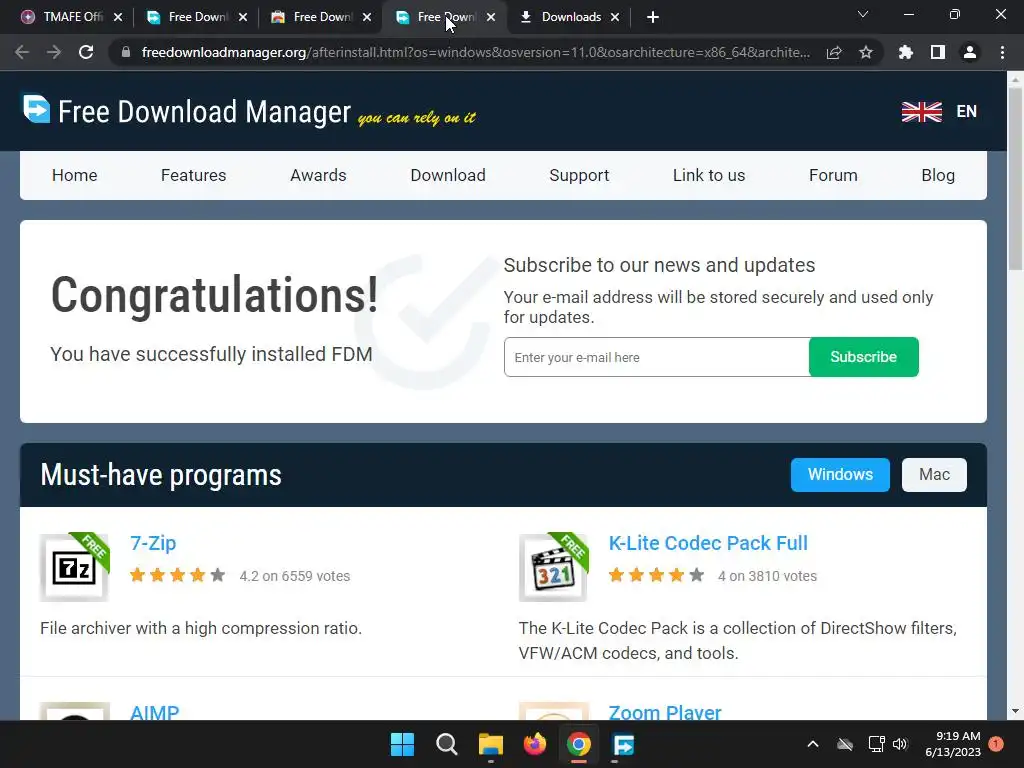Click the "4.2 on 6559 votes" text
Screen dimensions: 1024x768
click(295, 576)
